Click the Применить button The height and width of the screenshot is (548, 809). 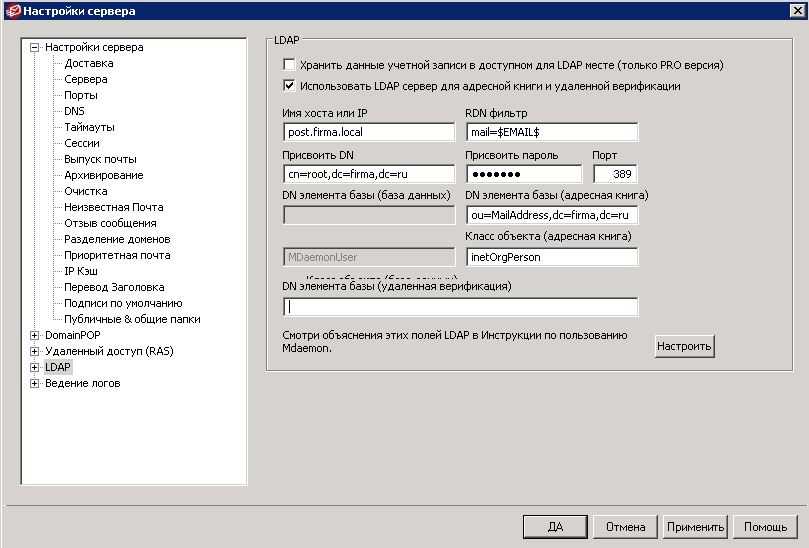[695, 527]
